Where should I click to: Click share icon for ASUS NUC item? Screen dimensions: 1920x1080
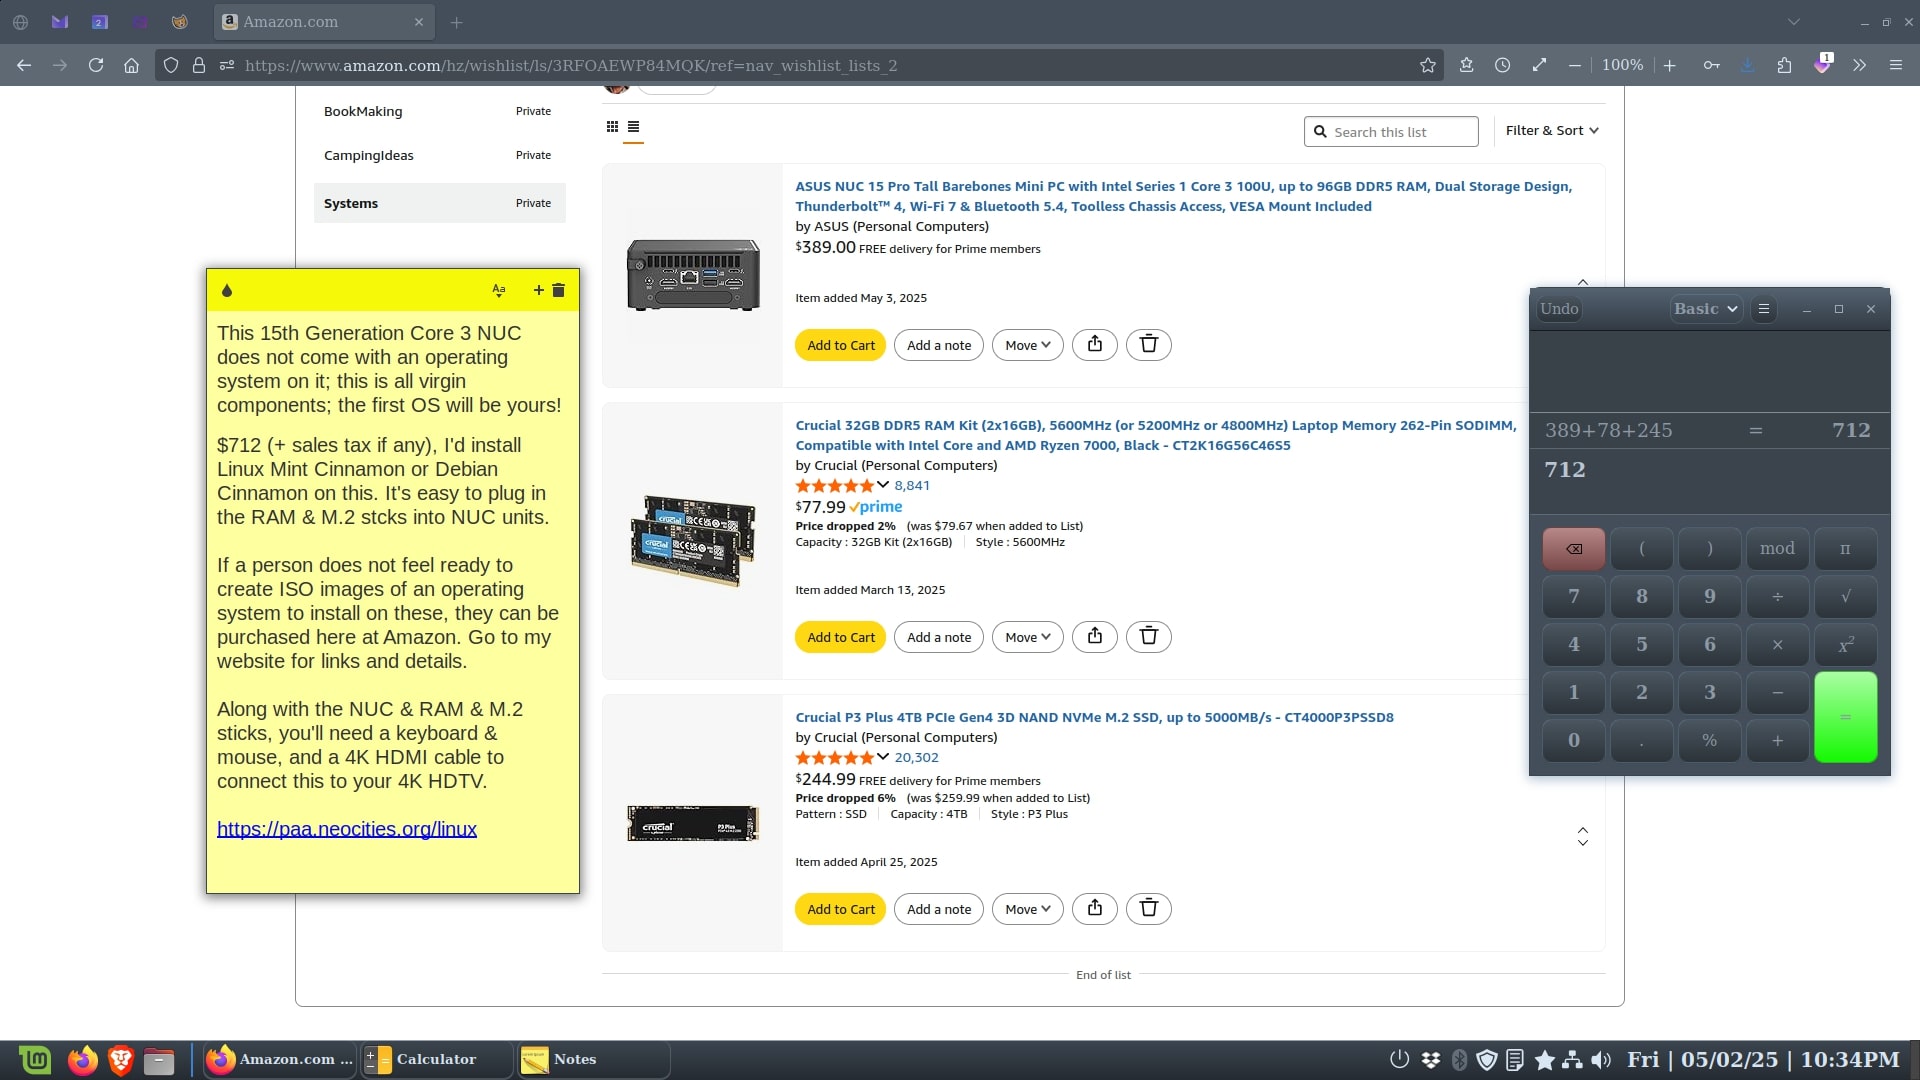pos(1095,345)
